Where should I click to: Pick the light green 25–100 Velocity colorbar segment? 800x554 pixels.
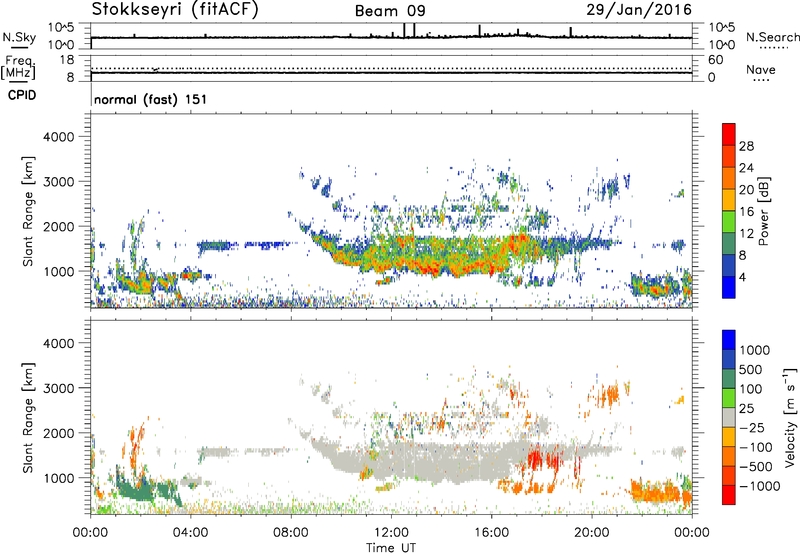729,398
